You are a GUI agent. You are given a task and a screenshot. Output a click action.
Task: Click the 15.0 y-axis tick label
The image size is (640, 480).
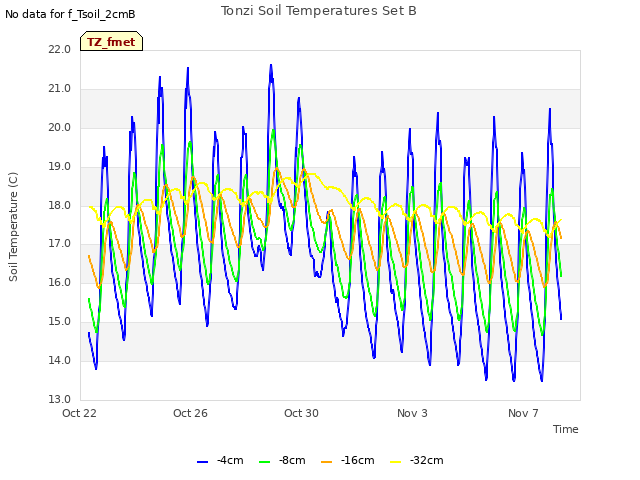[60, 322]
